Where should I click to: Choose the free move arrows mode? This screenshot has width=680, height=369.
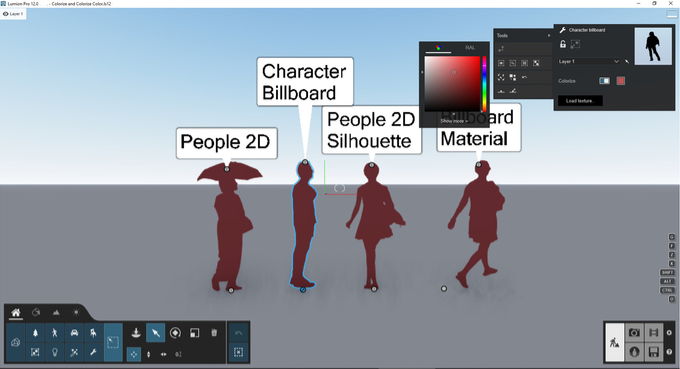click(134, 354)
